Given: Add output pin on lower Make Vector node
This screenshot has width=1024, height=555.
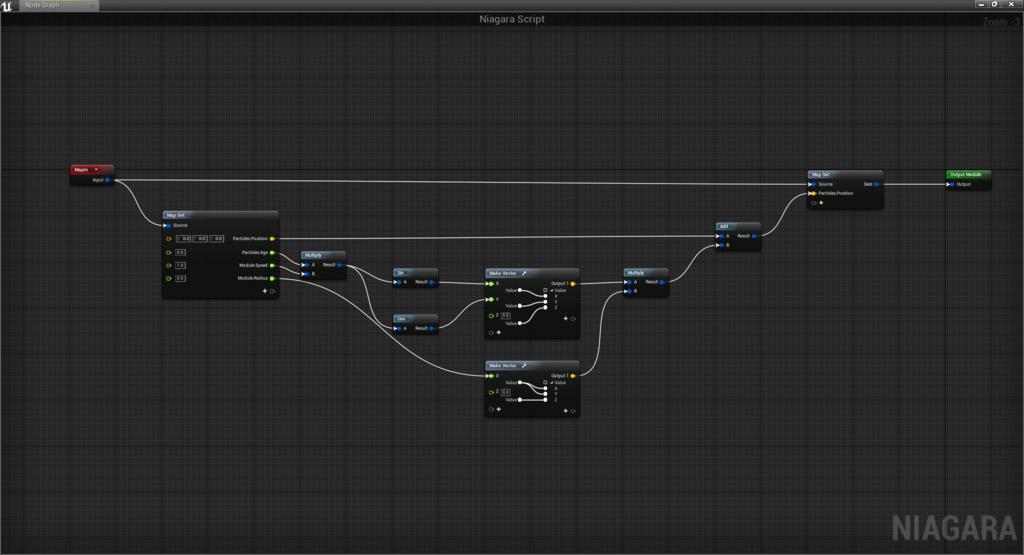Looking at the screenshot, I should (x=566, y=411).
